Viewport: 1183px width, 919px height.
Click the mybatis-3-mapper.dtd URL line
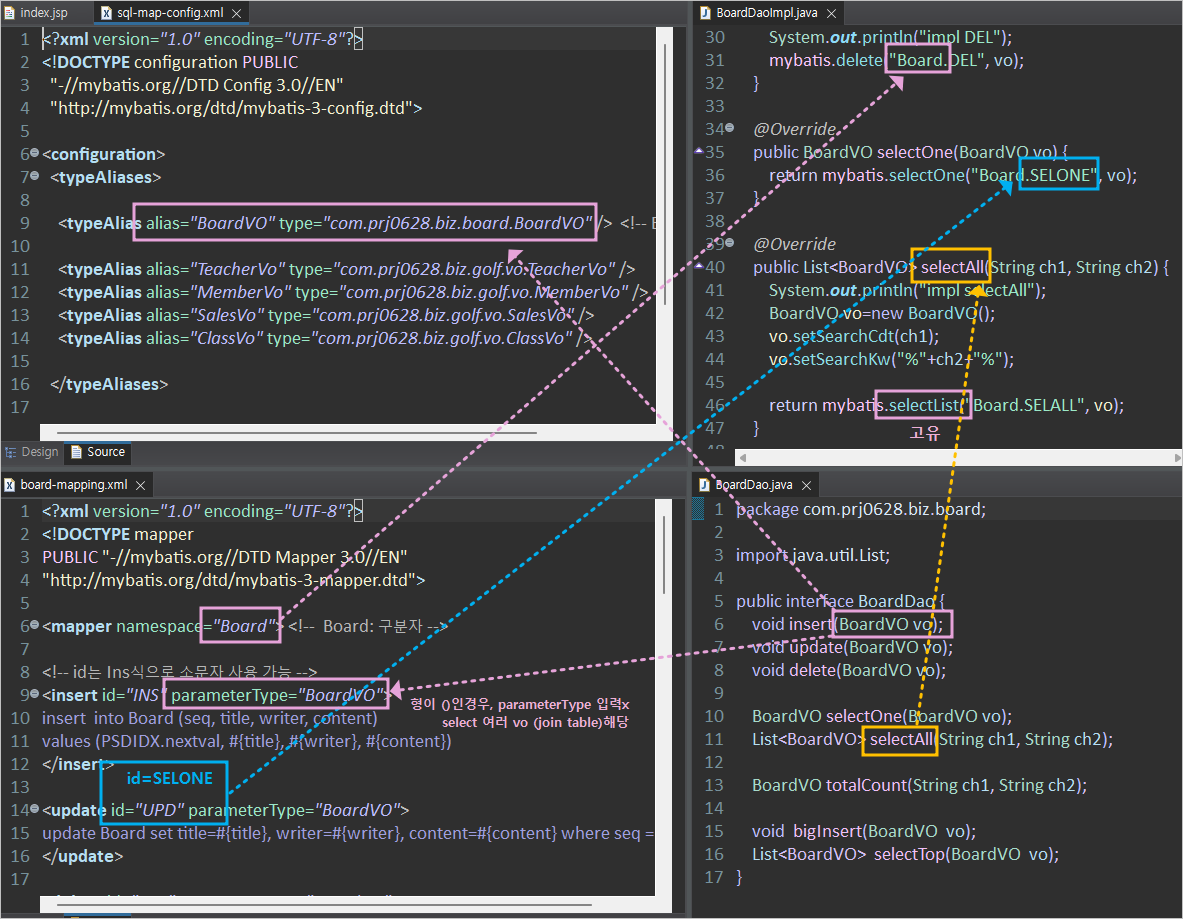(234, 580)
